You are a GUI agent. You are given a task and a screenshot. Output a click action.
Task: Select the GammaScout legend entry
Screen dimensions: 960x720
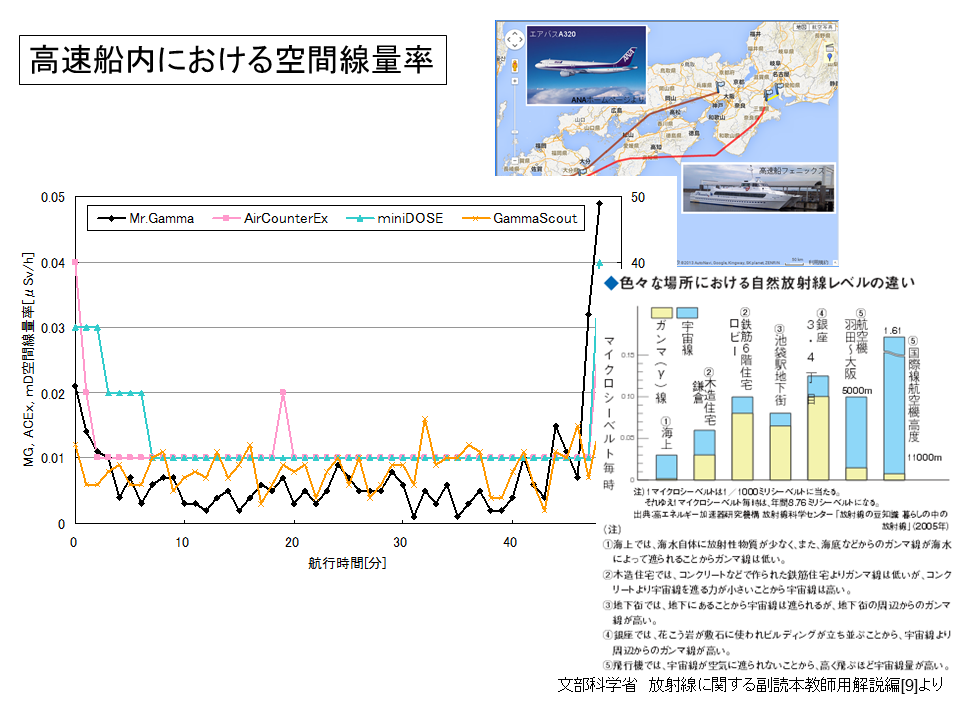click(519, 219)
